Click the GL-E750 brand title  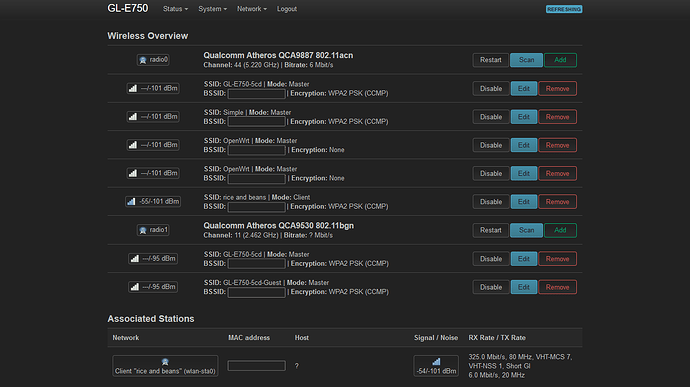click(x=128, y=8)
